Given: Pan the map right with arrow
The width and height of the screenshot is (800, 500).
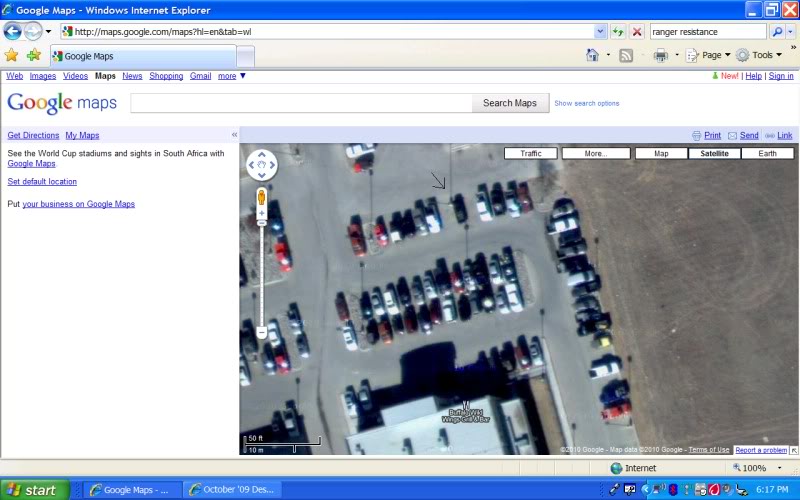Looking at the screenshot, I should coord(272,165).
